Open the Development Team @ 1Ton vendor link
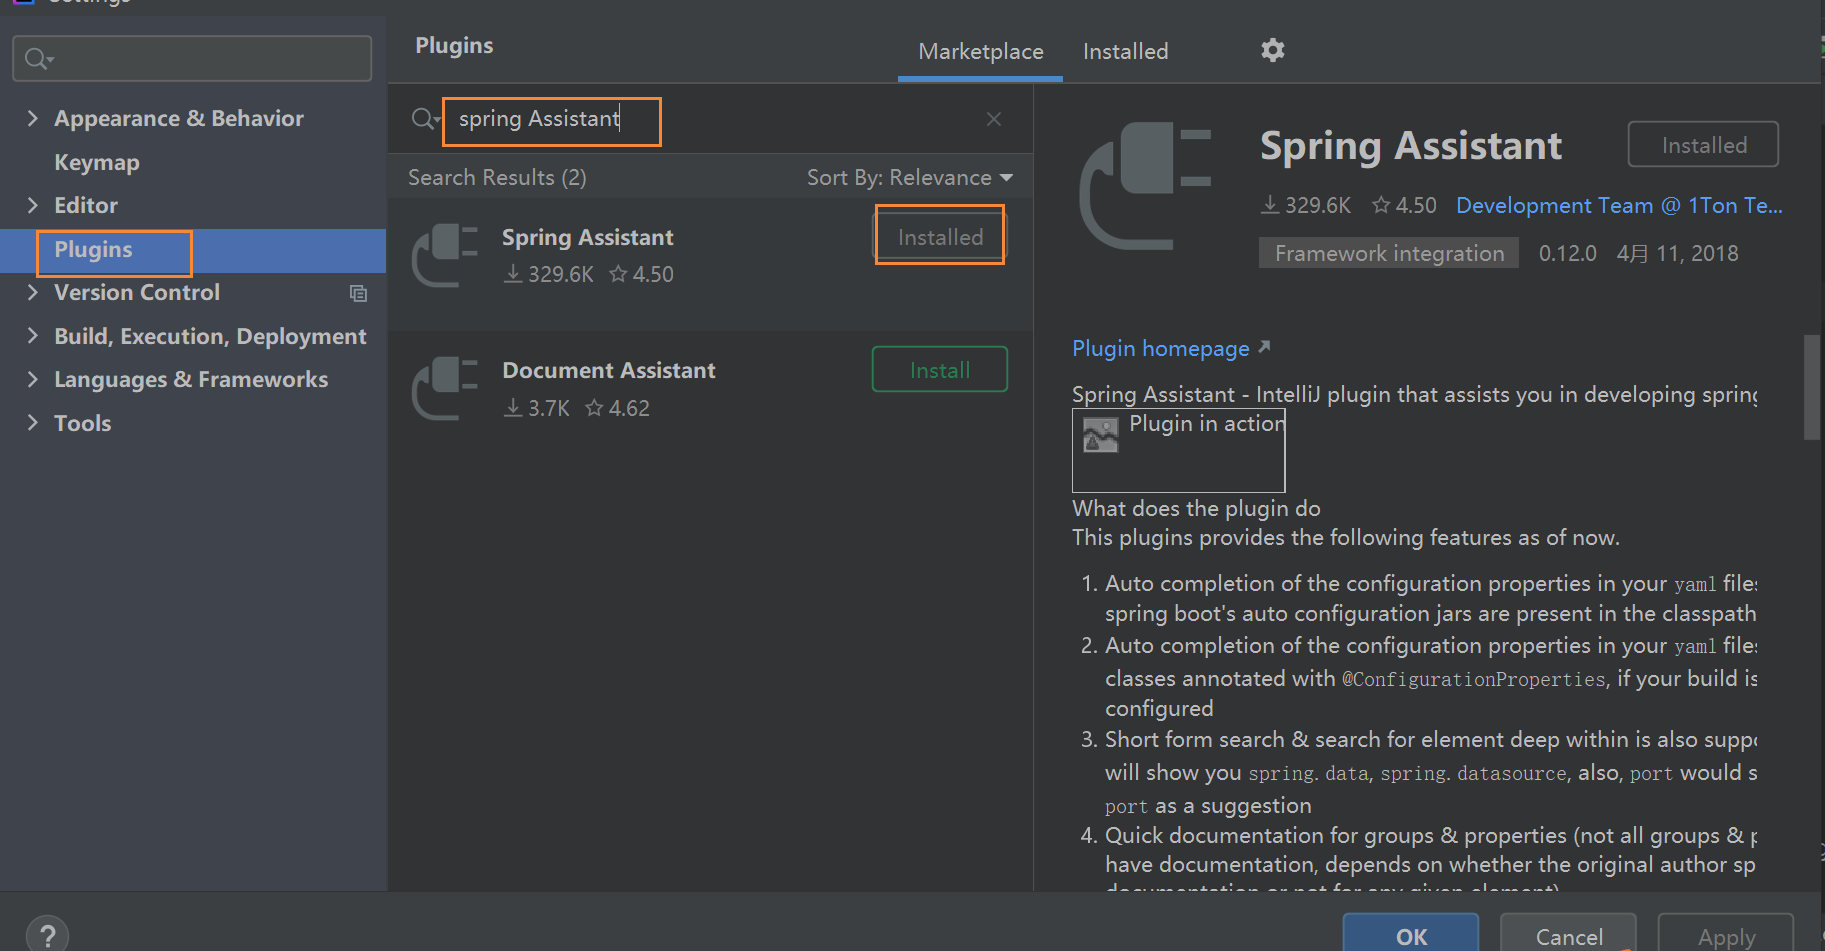This screenshot has width=1825, height=951. point(1619,205)
